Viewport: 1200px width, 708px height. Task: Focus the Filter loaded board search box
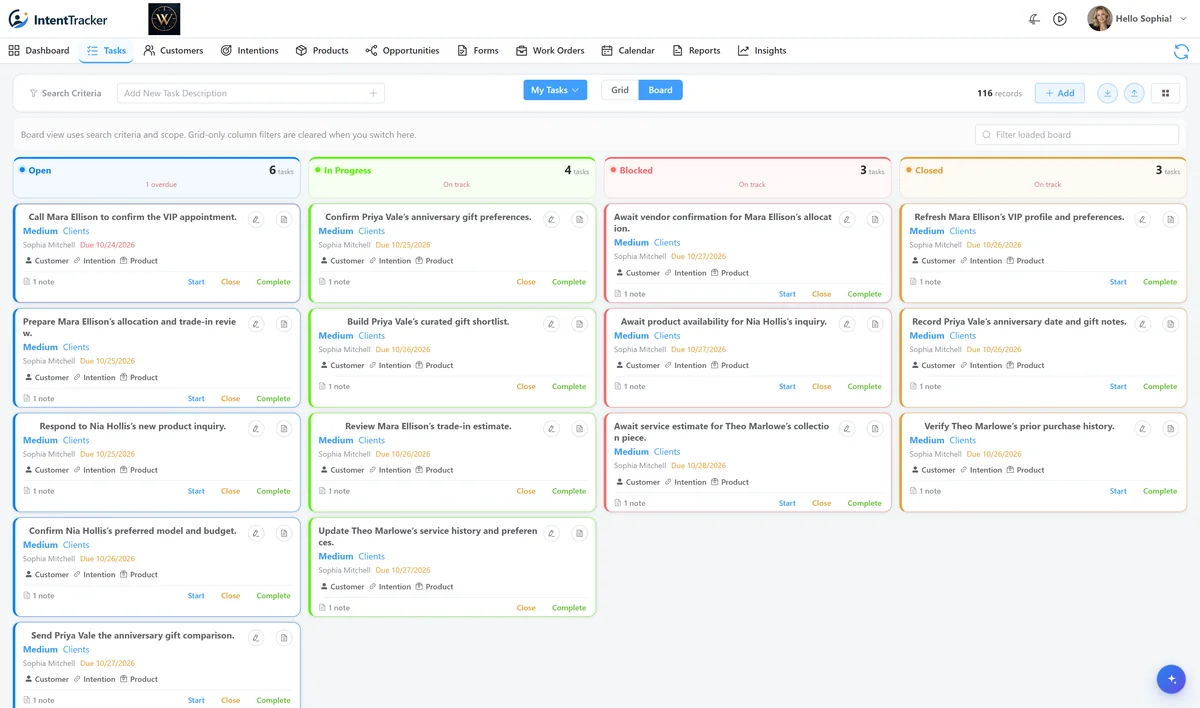point(1077,135)
